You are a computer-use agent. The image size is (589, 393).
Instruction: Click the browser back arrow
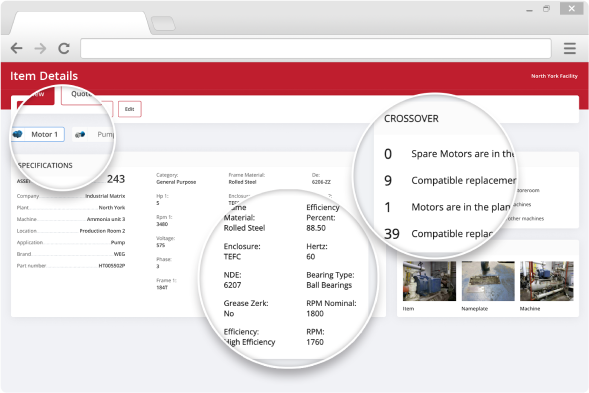pos(17,48)
